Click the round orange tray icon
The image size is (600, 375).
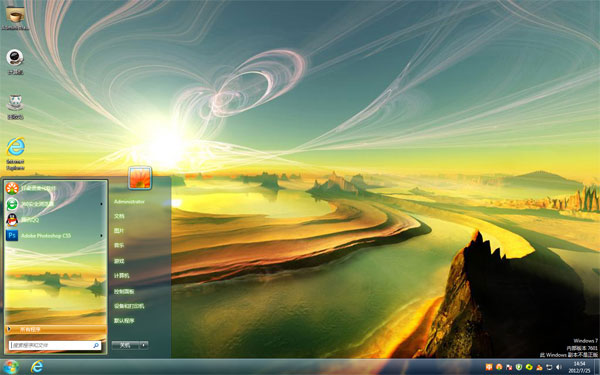point(499,367)
